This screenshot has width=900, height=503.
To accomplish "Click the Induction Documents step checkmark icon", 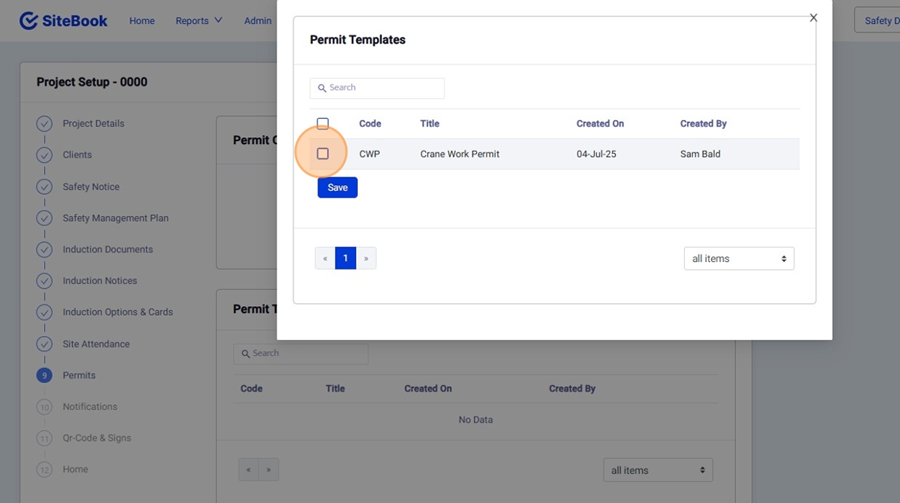I will tap(44, 250).
